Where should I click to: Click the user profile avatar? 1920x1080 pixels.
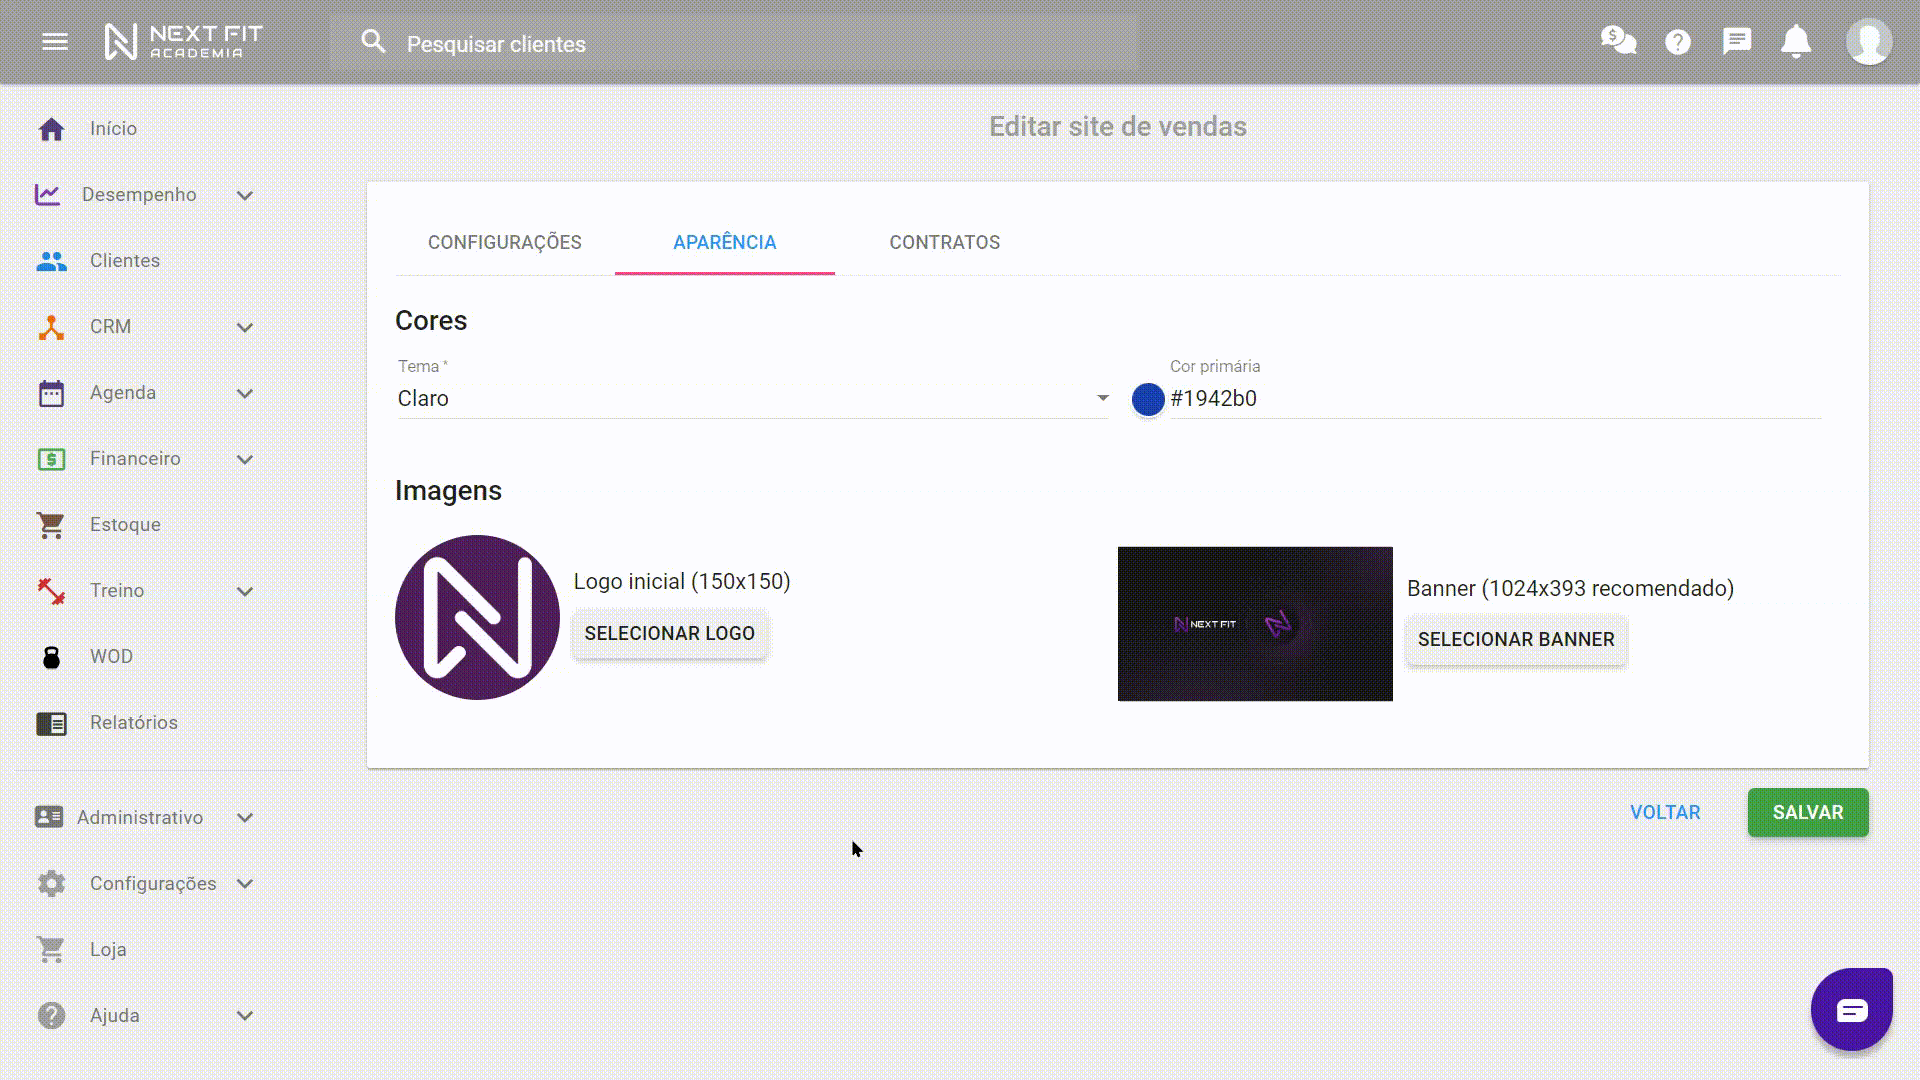(1868, 42)
